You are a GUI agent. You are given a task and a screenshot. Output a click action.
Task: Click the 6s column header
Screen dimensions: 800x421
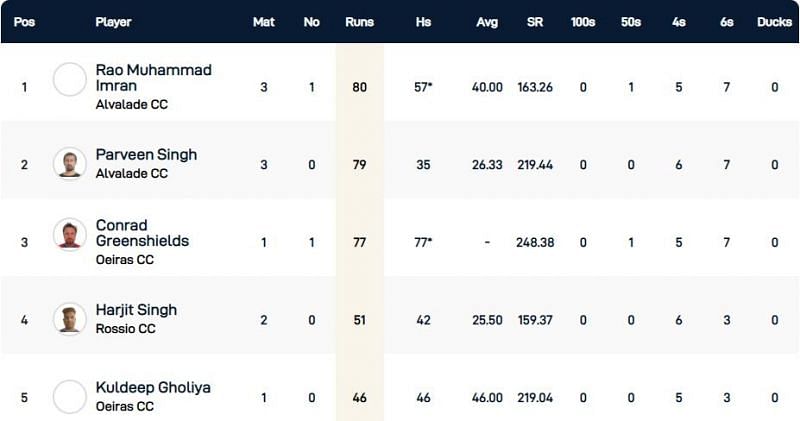[x=726, y=21]
